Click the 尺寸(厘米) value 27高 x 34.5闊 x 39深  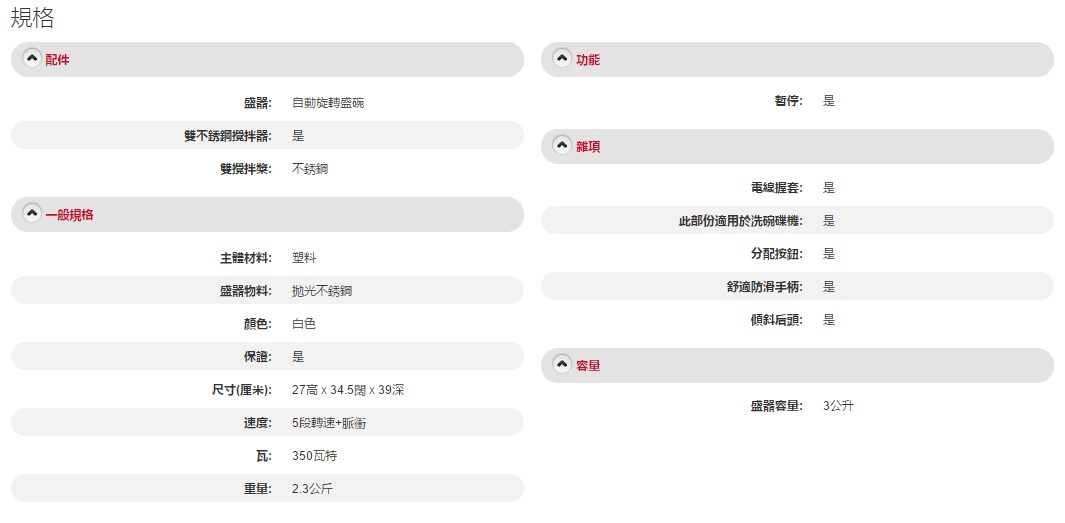pyautogui.click(x=348, y=390)
